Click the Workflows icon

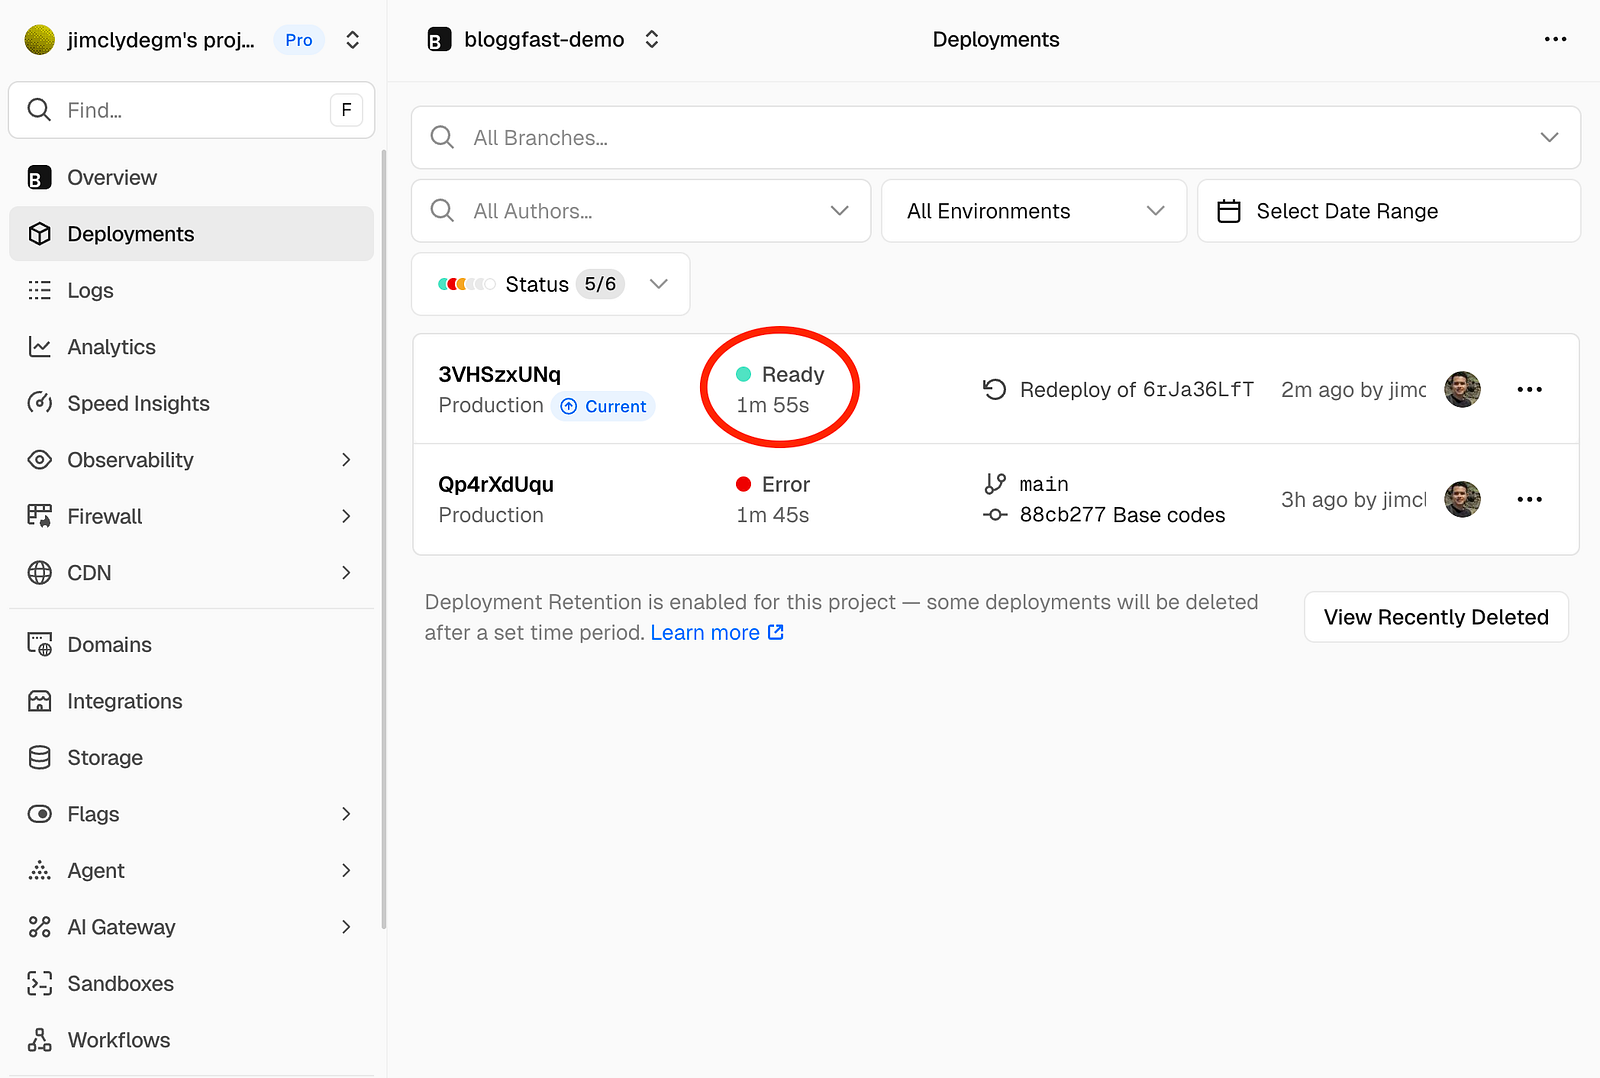[x=39, y=1040]
